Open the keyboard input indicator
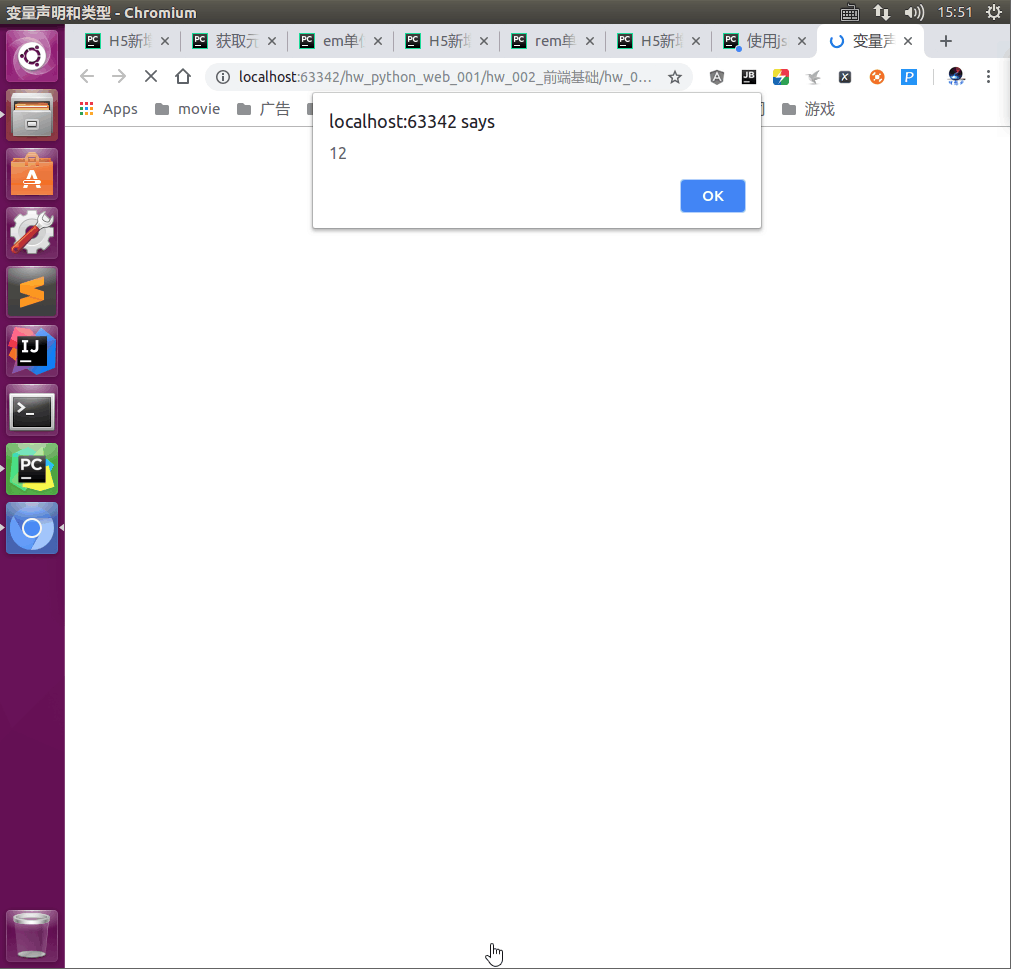Viewport: 1011px width, 969px height. (x=850, y=12)
